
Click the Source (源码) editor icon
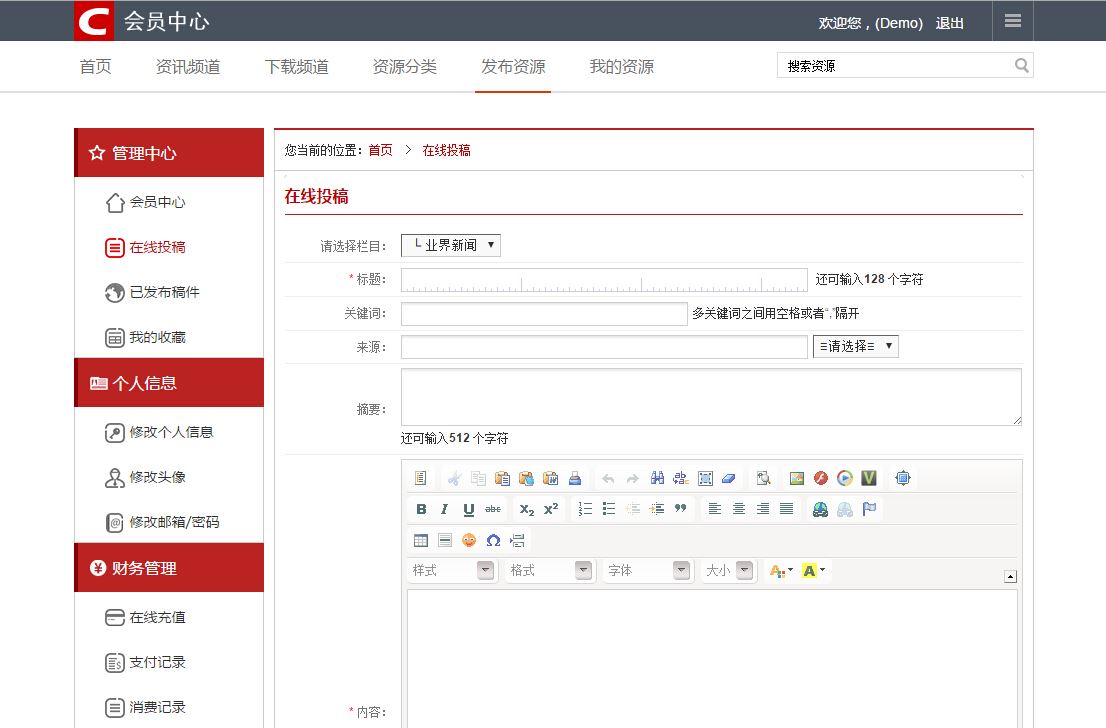tap(420, 478)
